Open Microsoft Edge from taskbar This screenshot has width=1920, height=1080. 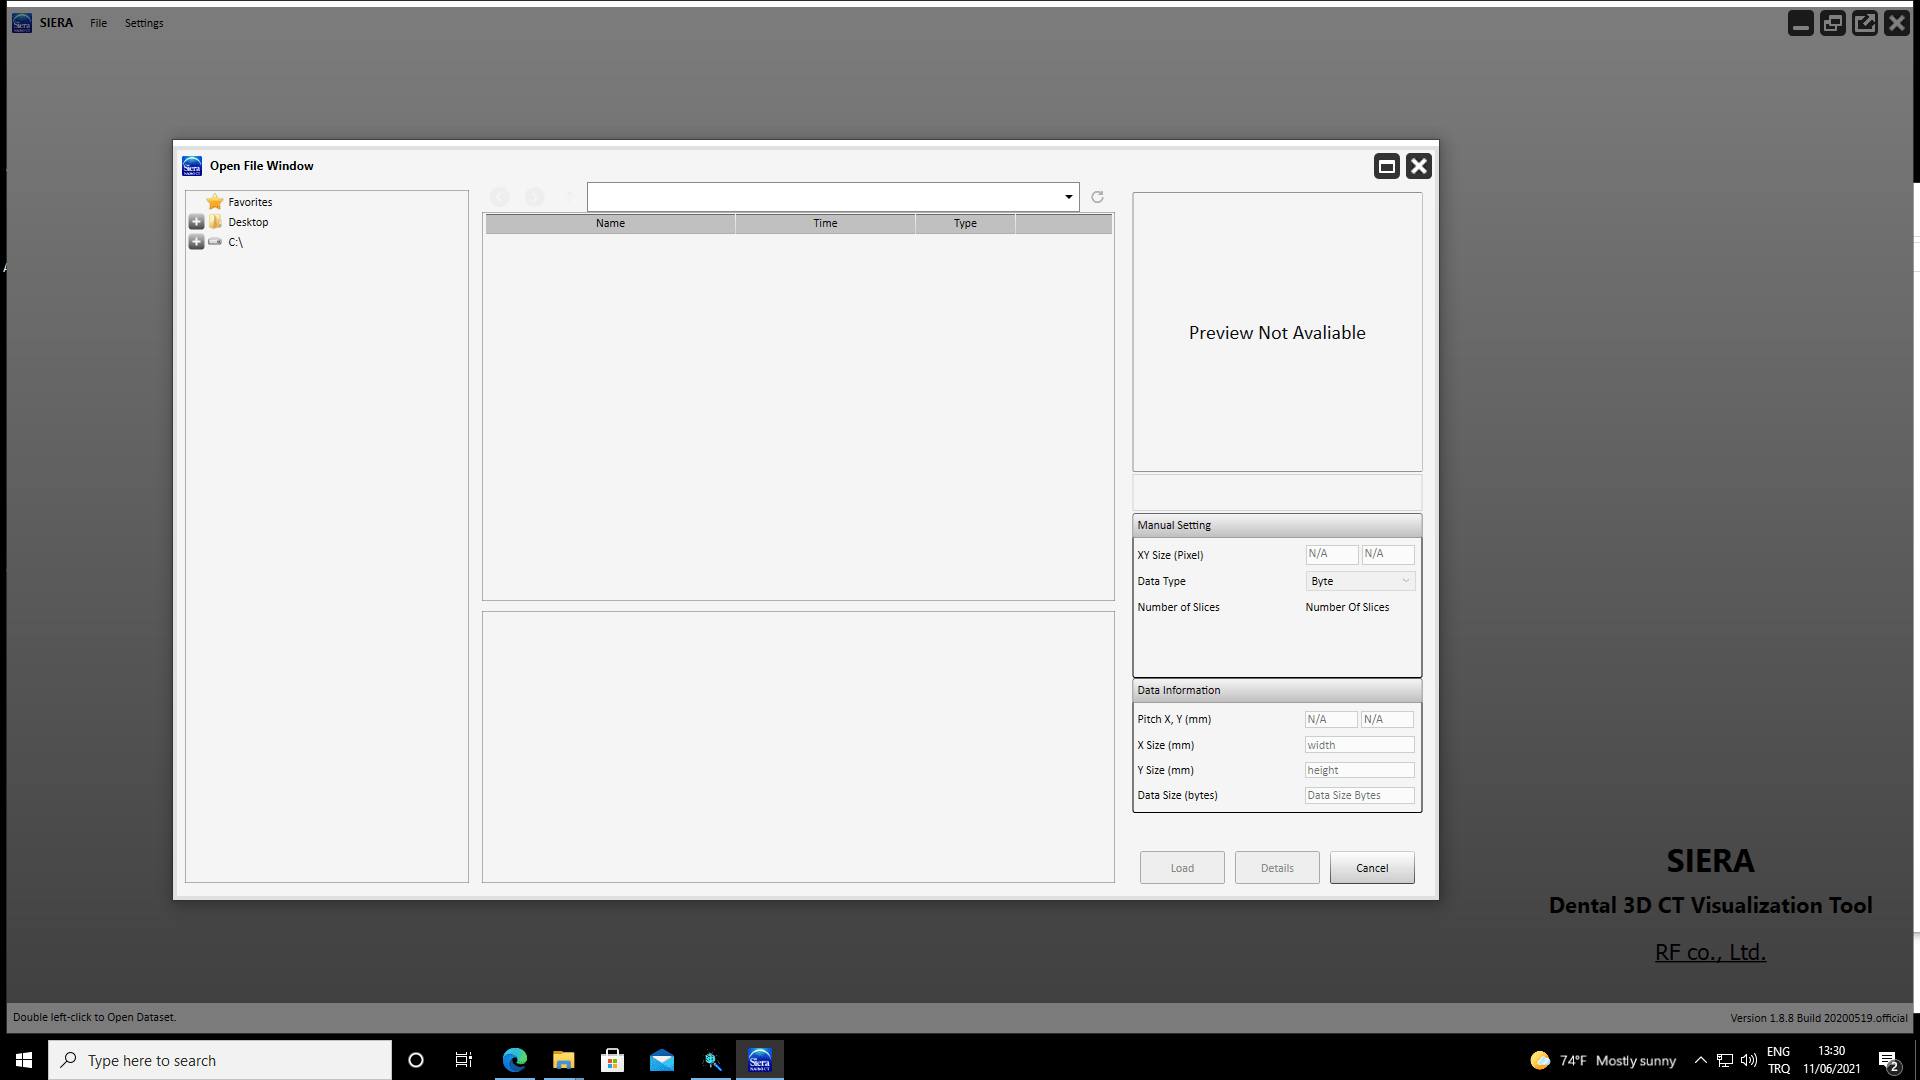click(x=515, y=1060)
